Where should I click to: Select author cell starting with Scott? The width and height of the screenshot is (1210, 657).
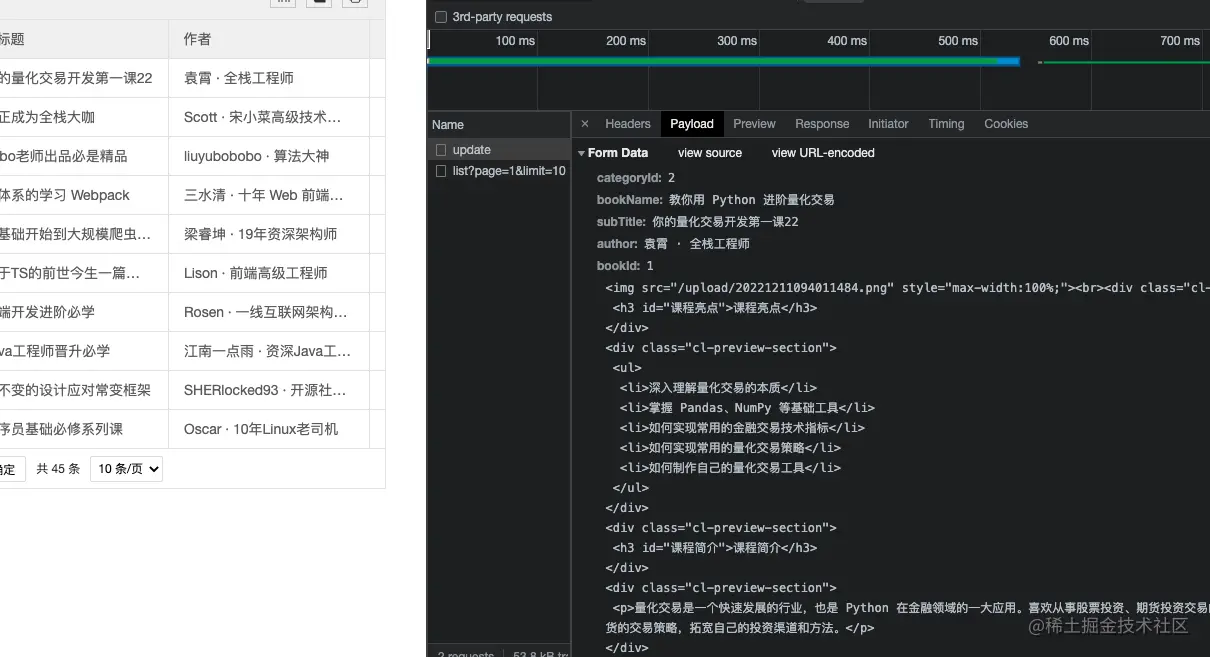coord(269,117)
